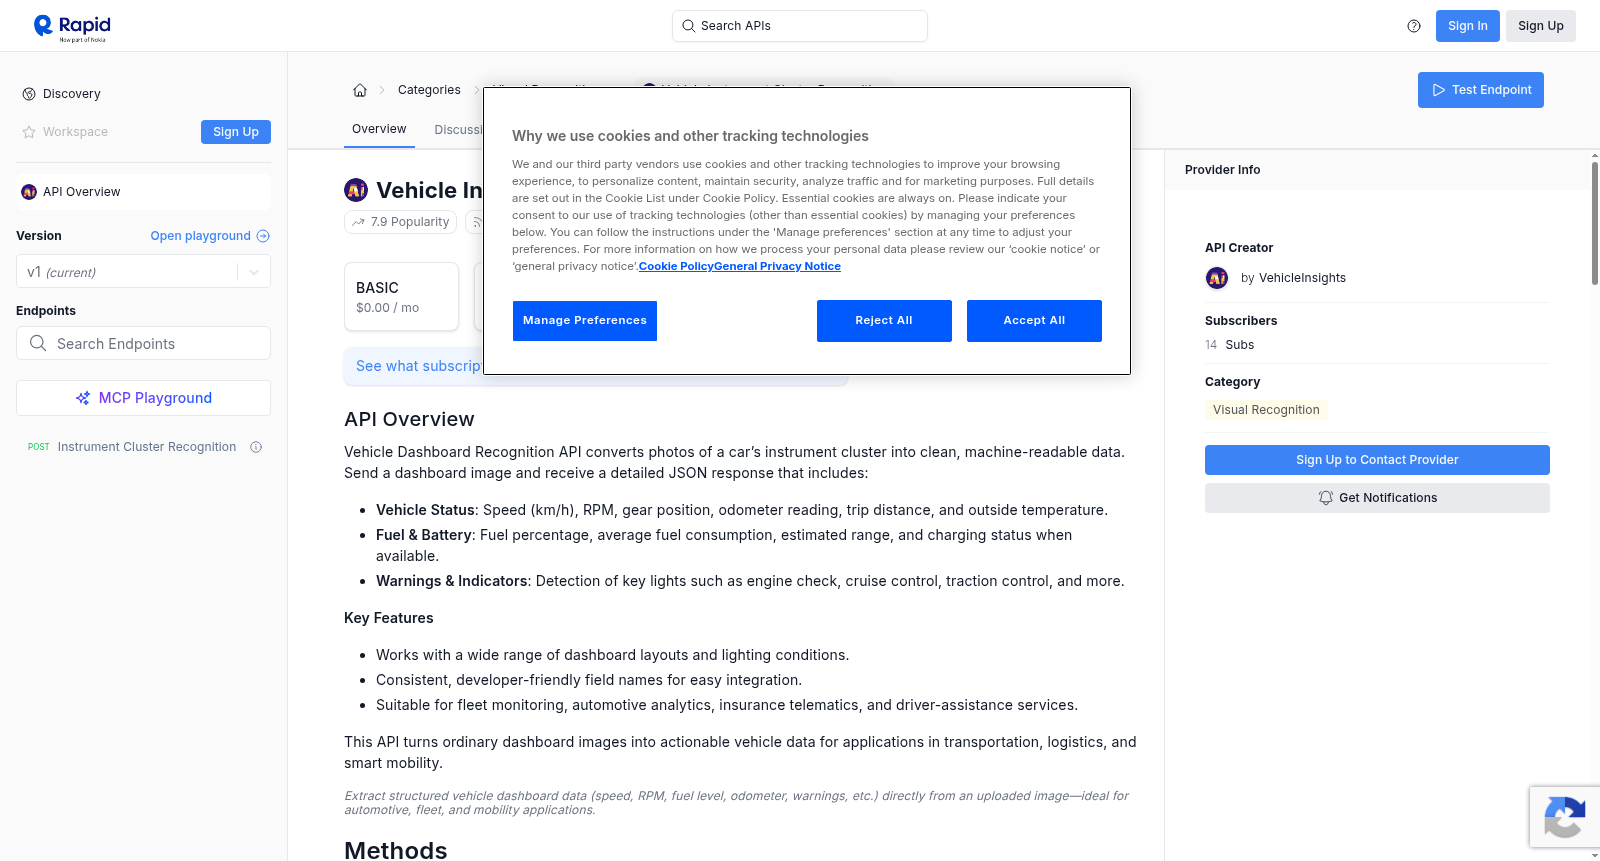This screenshot has height=861, width=1600.
Task: Click the Vehicle API logo beside the title
Action: point(356,190)
